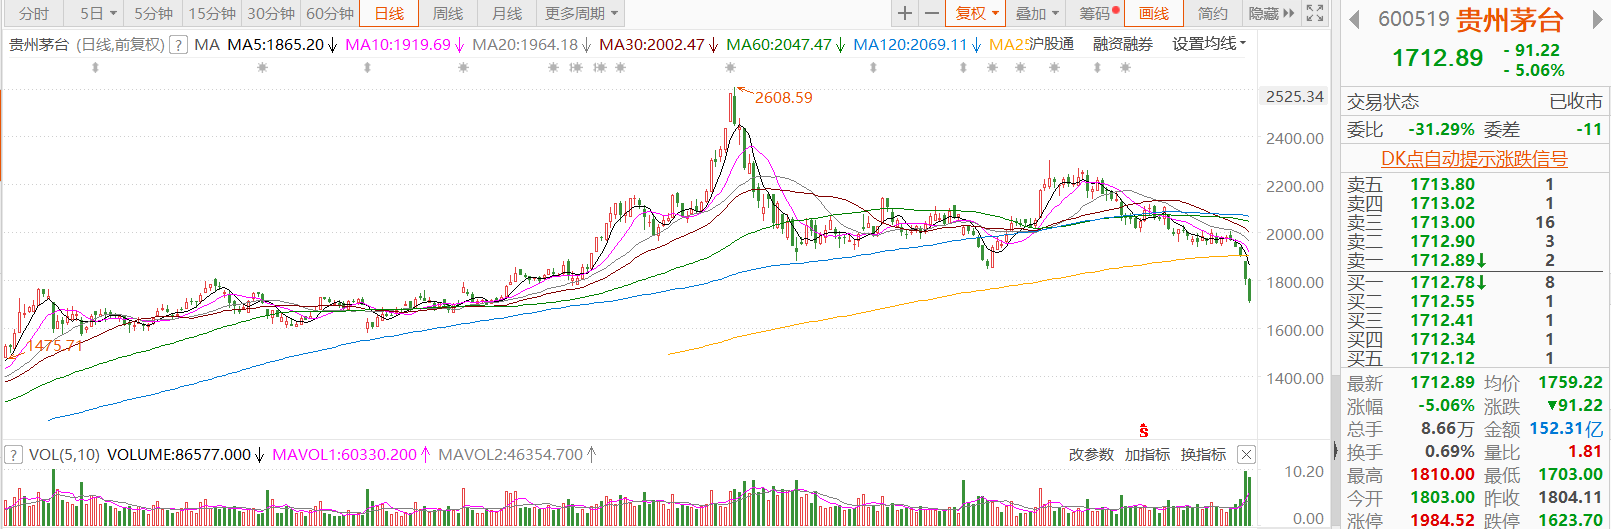Open the 复权 adjustment dropdown

point(976,13)
